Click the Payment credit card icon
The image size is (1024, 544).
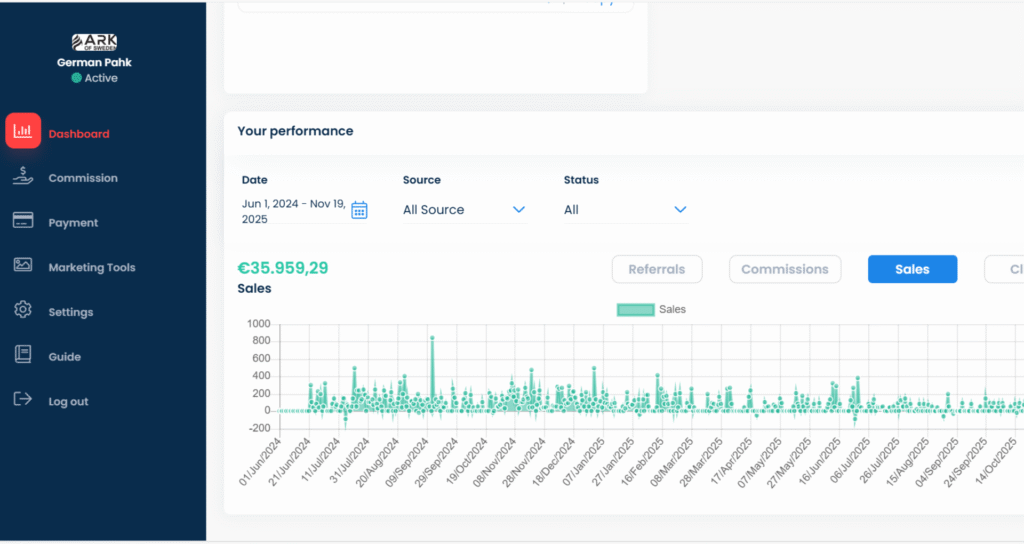pyautogui.click(x=23, y=221)
